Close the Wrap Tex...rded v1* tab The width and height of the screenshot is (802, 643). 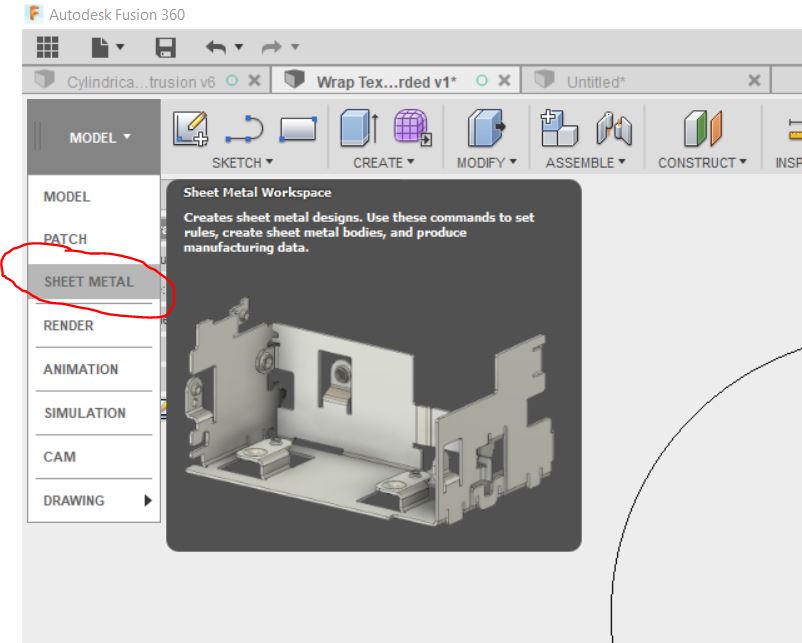coord(504,80)
